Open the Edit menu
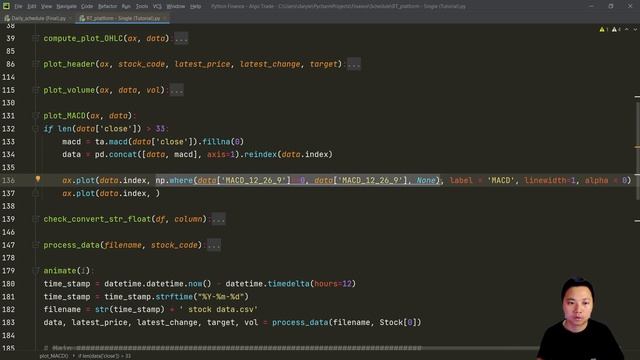 [32, 6]
